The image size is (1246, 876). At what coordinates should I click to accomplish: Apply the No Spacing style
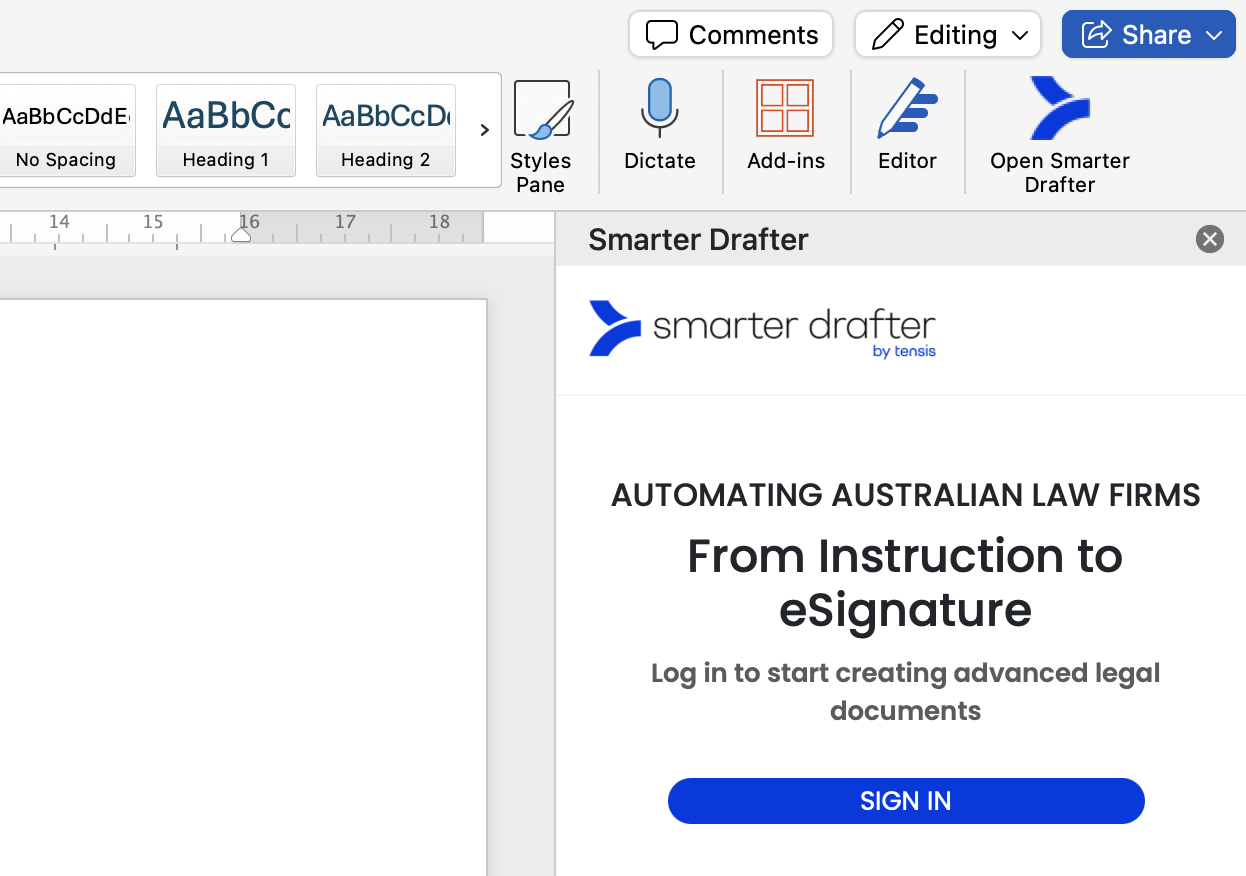[x=65, y=130]
